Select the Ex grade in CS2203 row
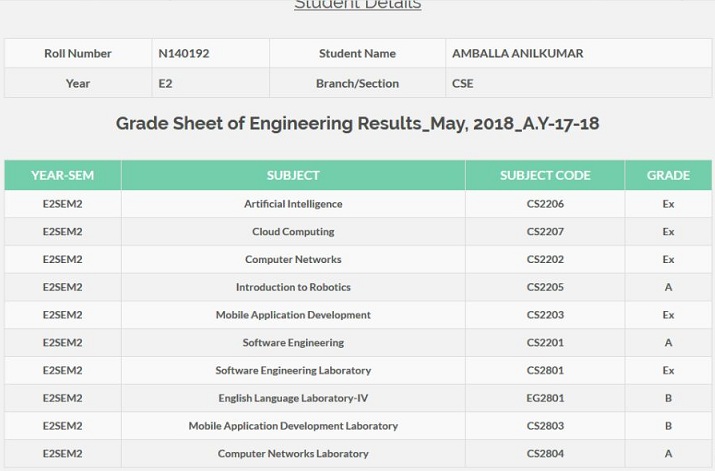Image resolution: width=715 pixels, height=471 pixels. coord(668,315)
